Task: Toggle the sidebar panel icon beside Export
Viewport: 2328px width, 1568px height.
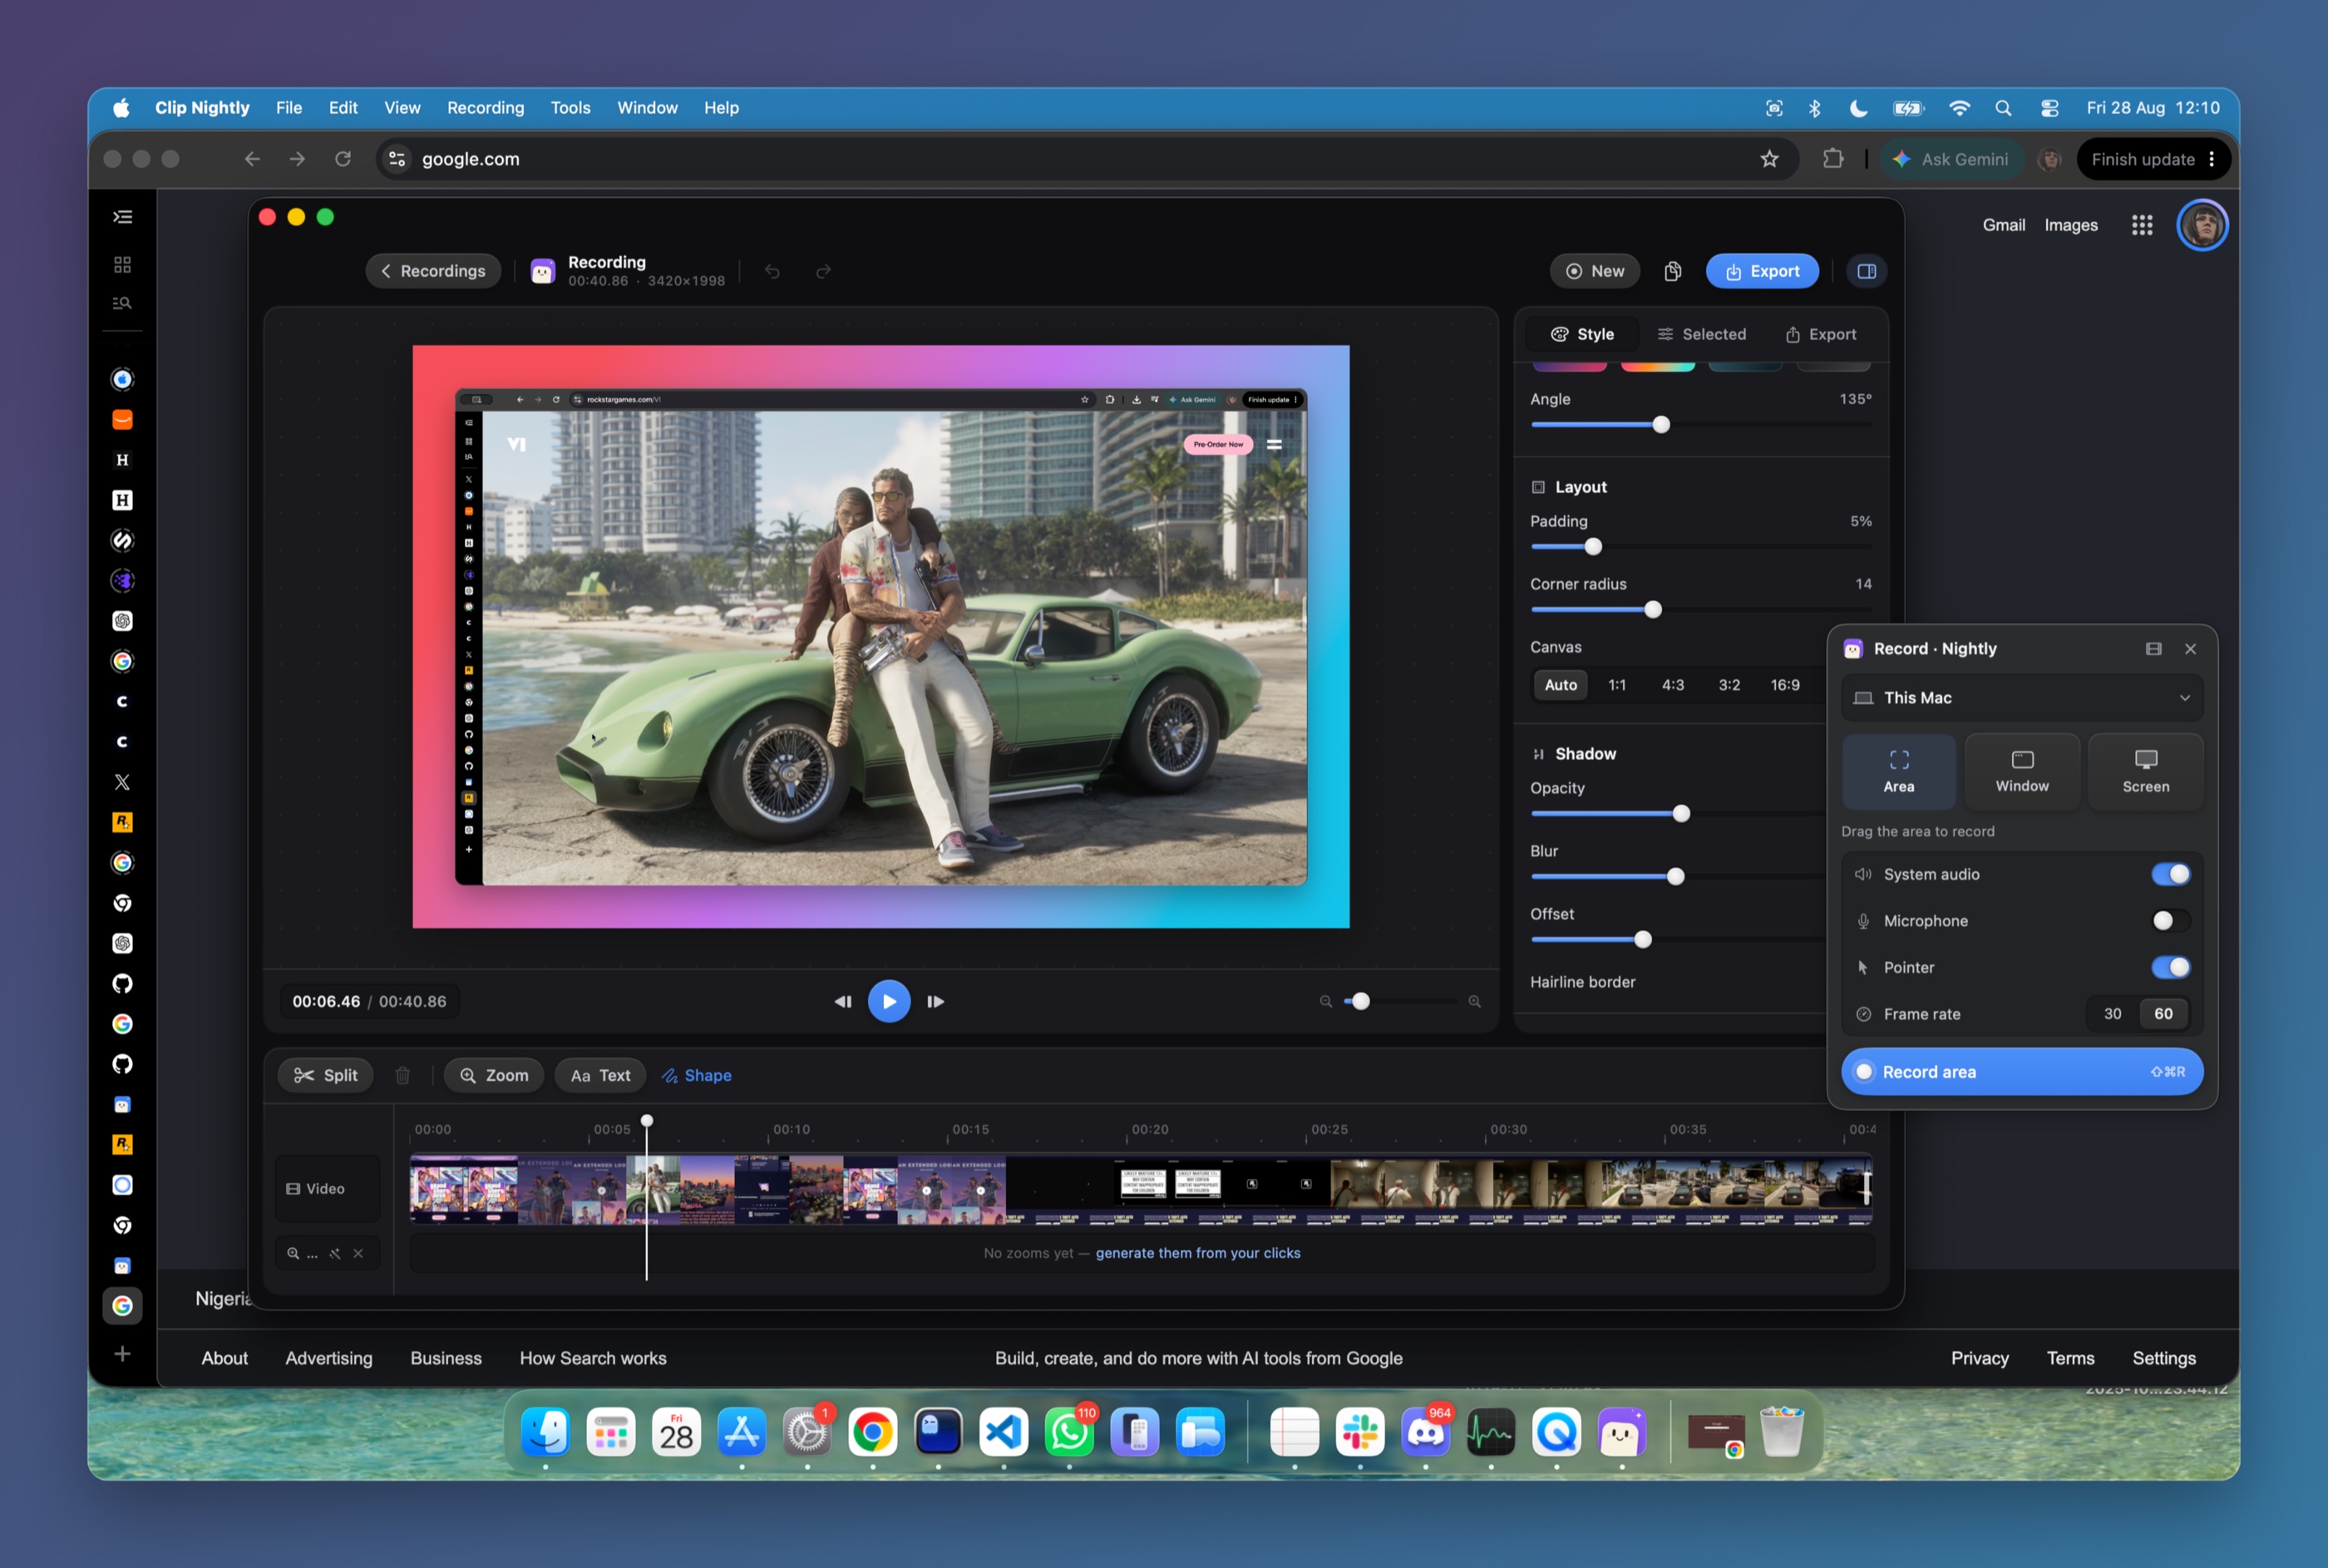Action: (1866, 271)
